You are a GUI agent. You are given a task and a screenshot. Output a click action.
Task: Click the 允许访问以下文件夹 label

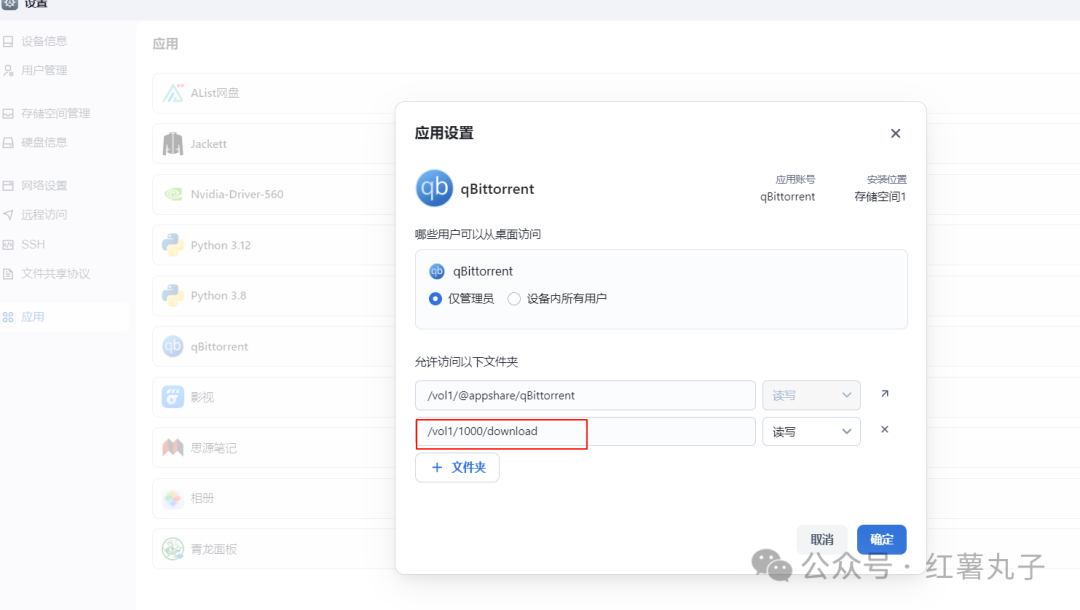click(466, 362)
